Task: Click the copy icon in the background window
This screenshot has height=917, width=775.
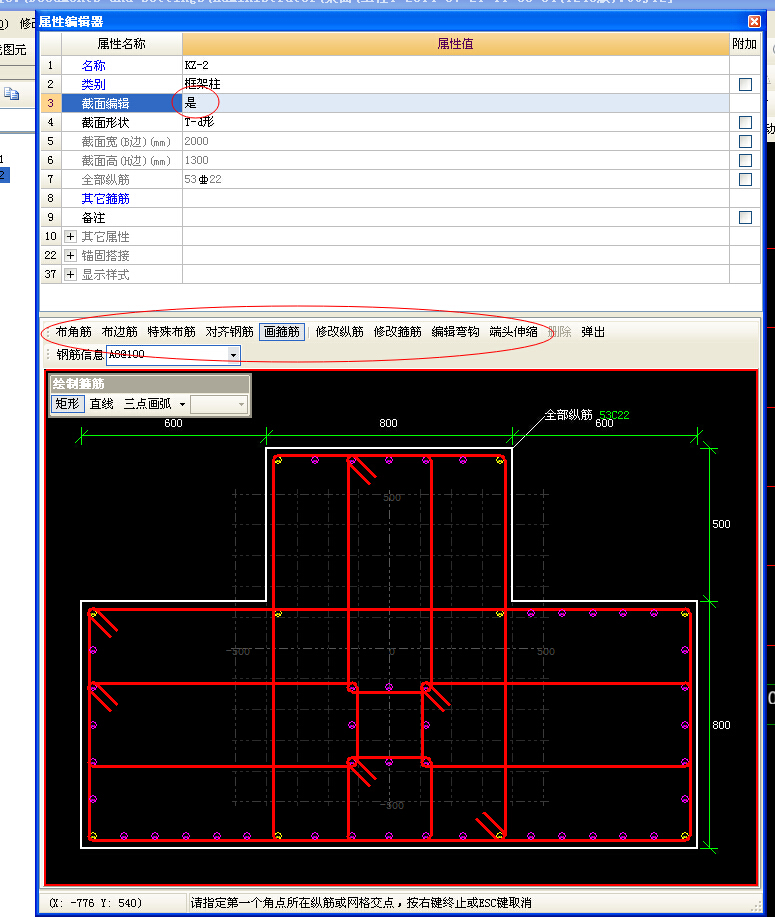Action: coord(12,94)
